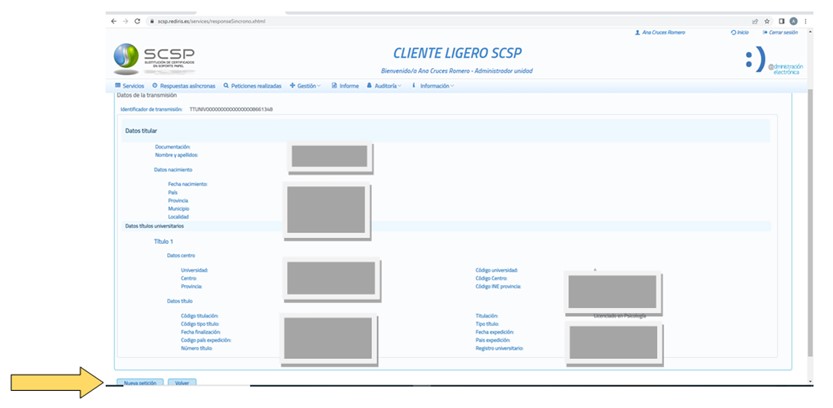Click the browser back arrow
The width and height of the screenshot is (833, 408).
pos(113,21)
